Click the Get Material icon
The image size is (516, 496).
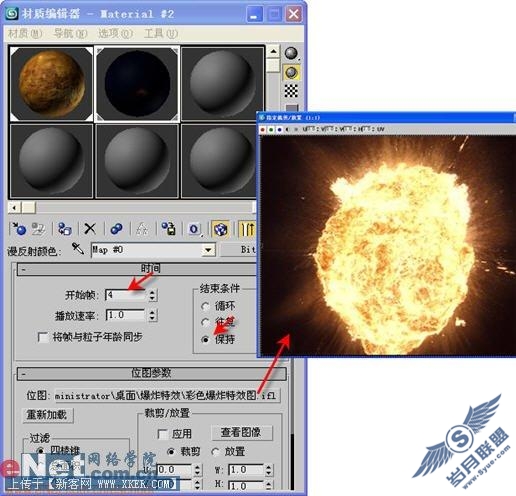click(x=19, y=229)
